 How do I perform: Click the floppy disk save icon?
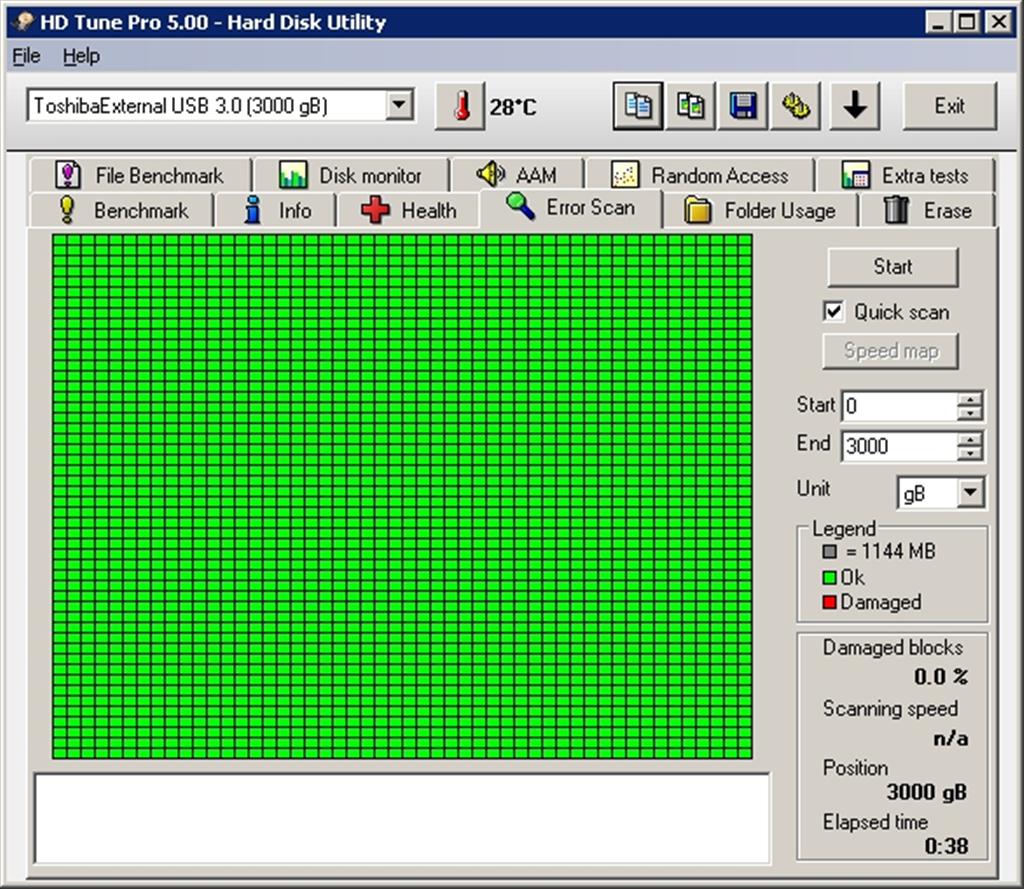(x=743, y=106)
